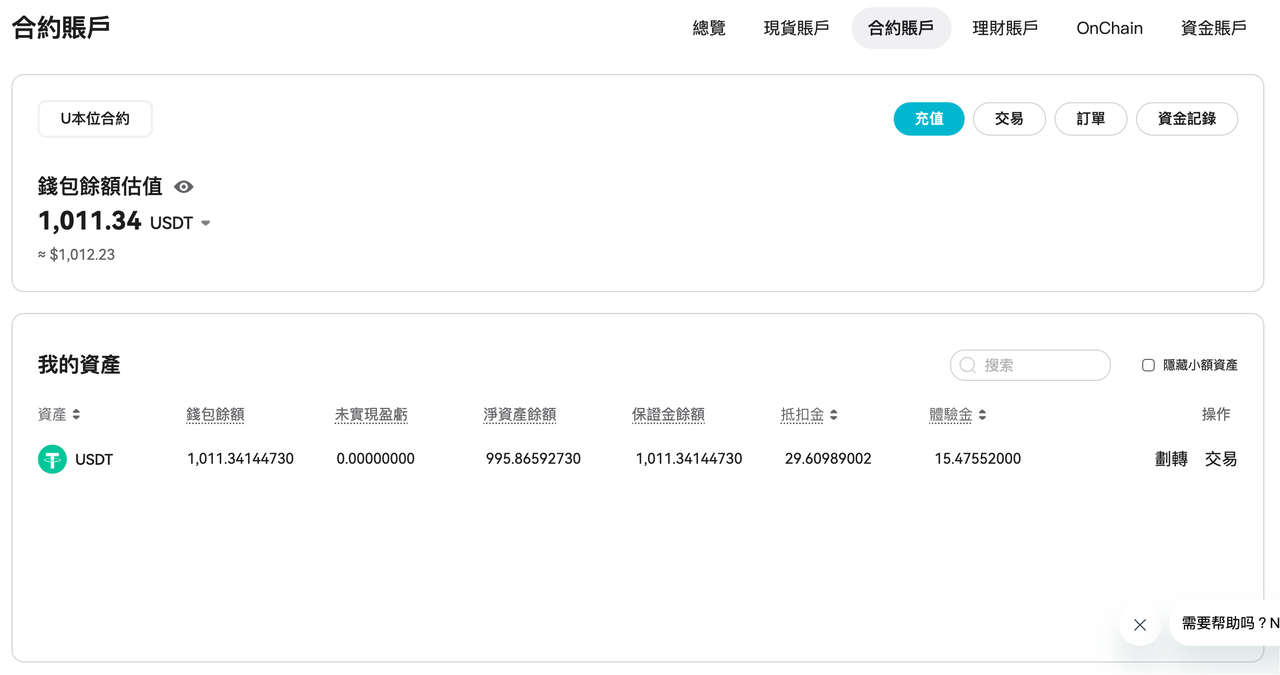The height and width of the screenshot is (675, 1280).
Task: Switch to 現貨賬戶 tab
Action: (x=796, y=28)
